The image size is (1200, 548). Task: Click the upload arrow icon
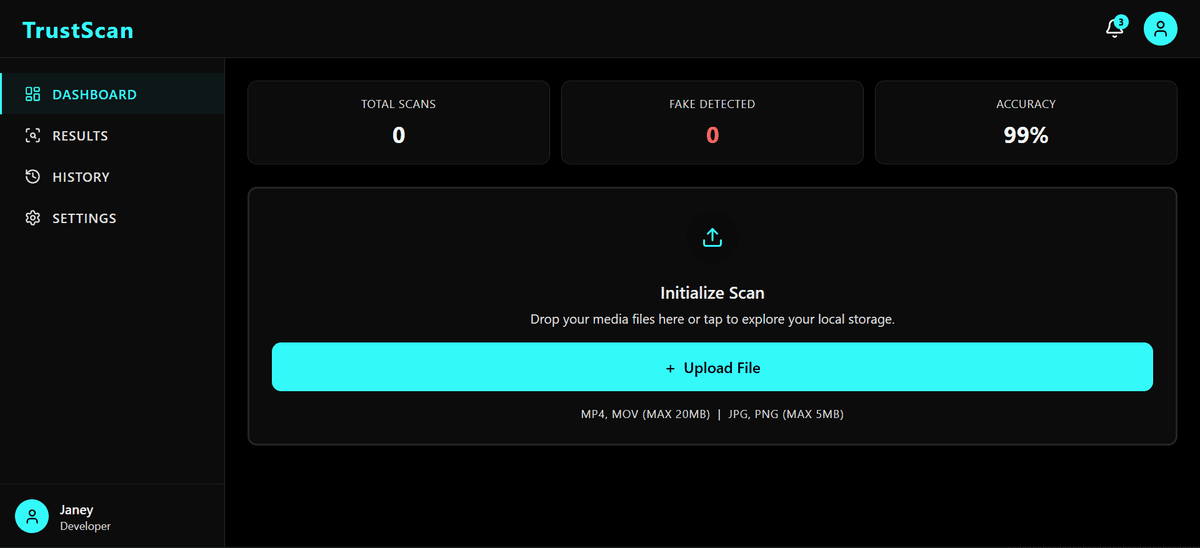(712, 238)
